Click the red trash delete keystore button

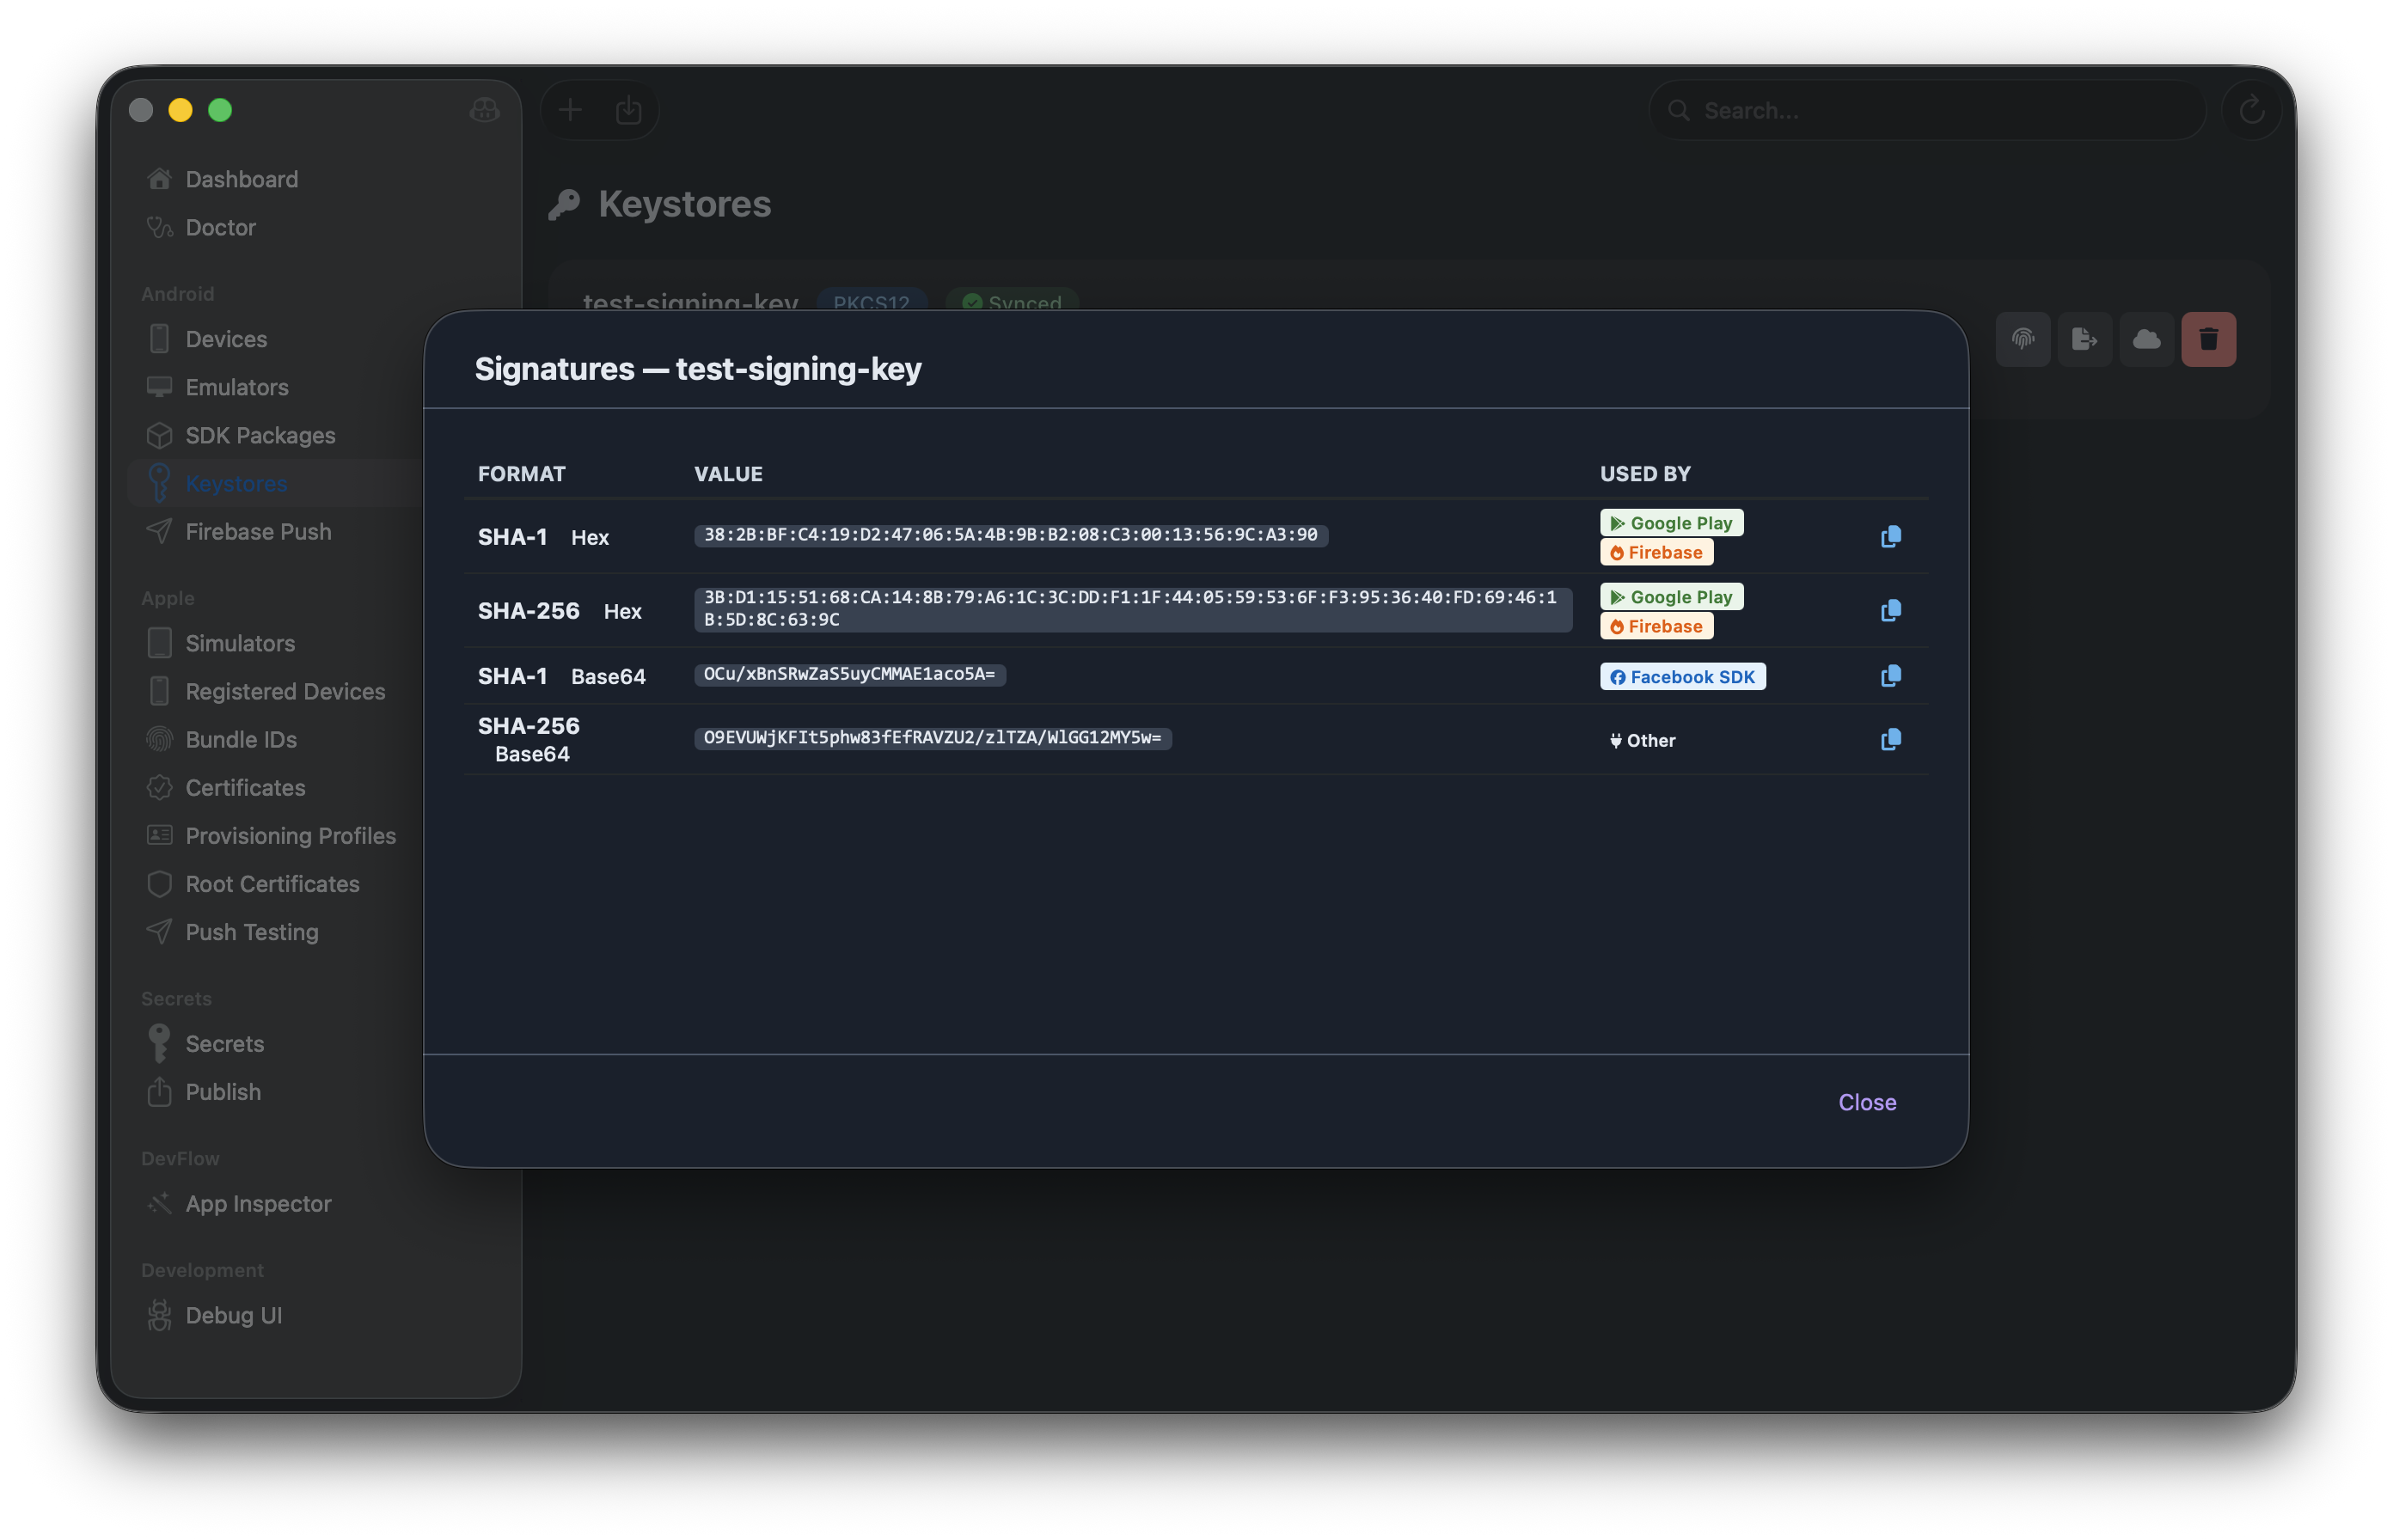click(x=2208, y=340)
